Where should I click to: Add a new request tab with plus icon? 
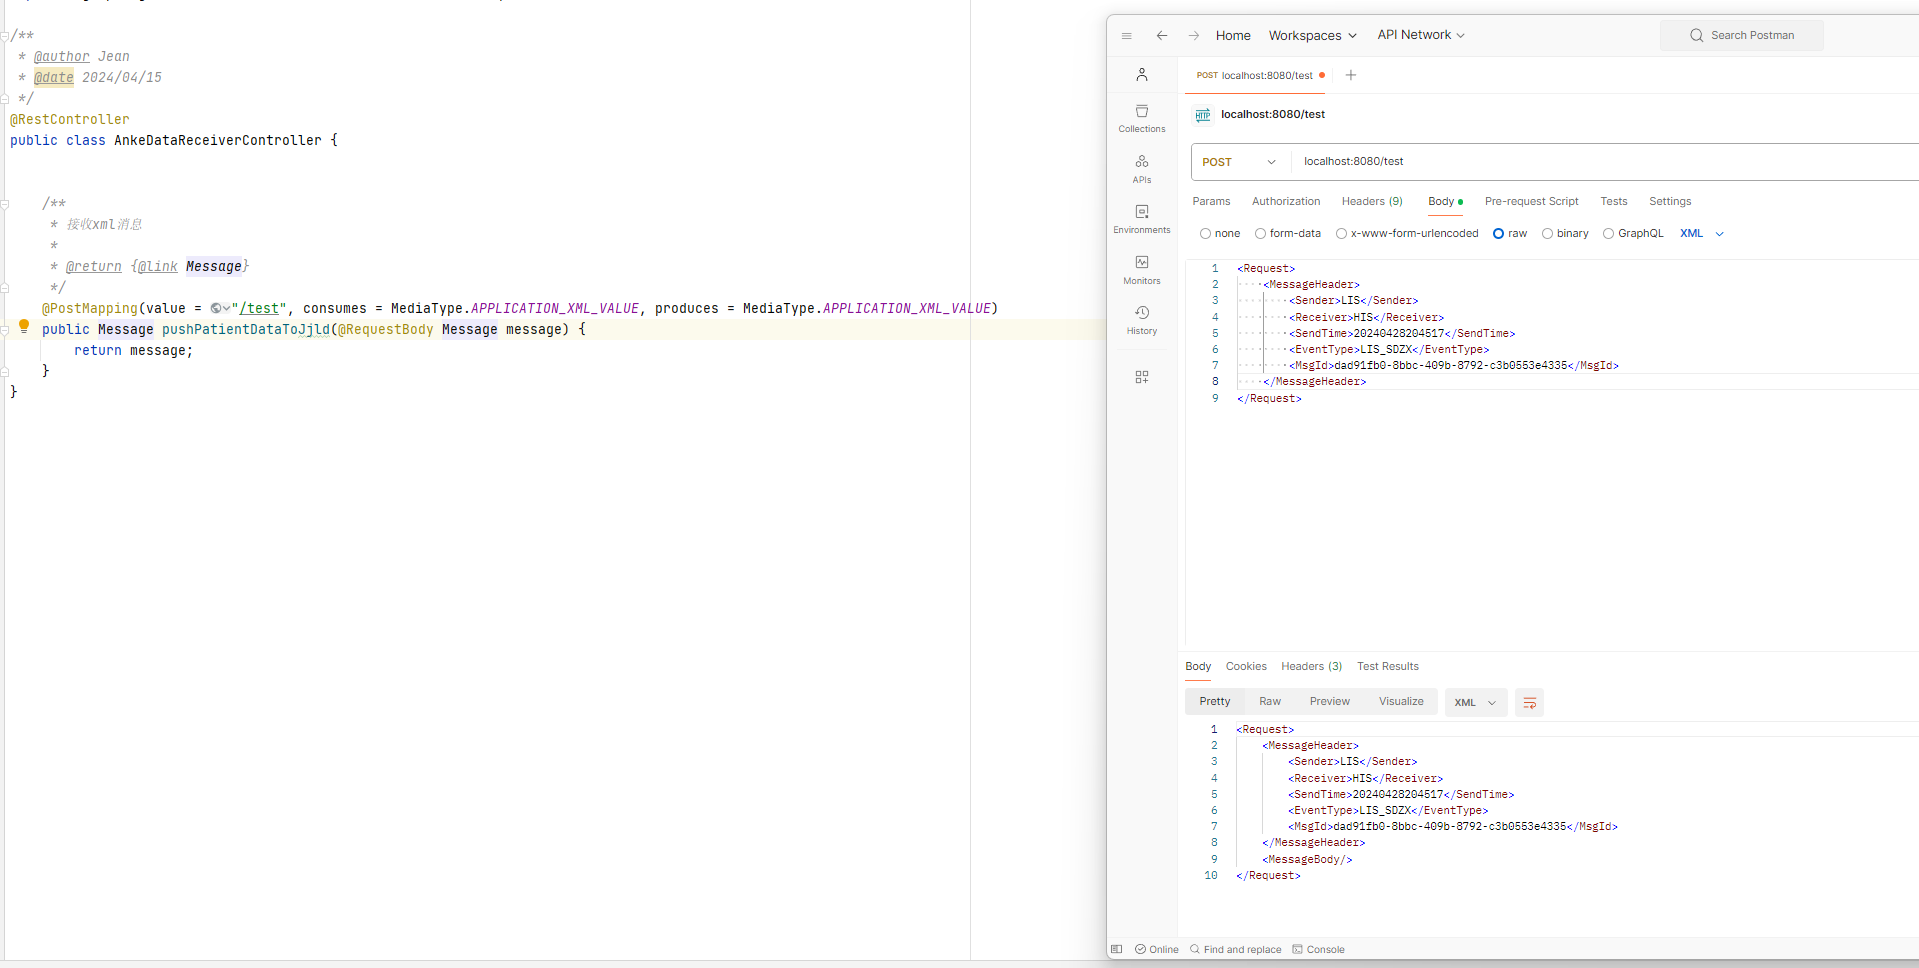1351,75
